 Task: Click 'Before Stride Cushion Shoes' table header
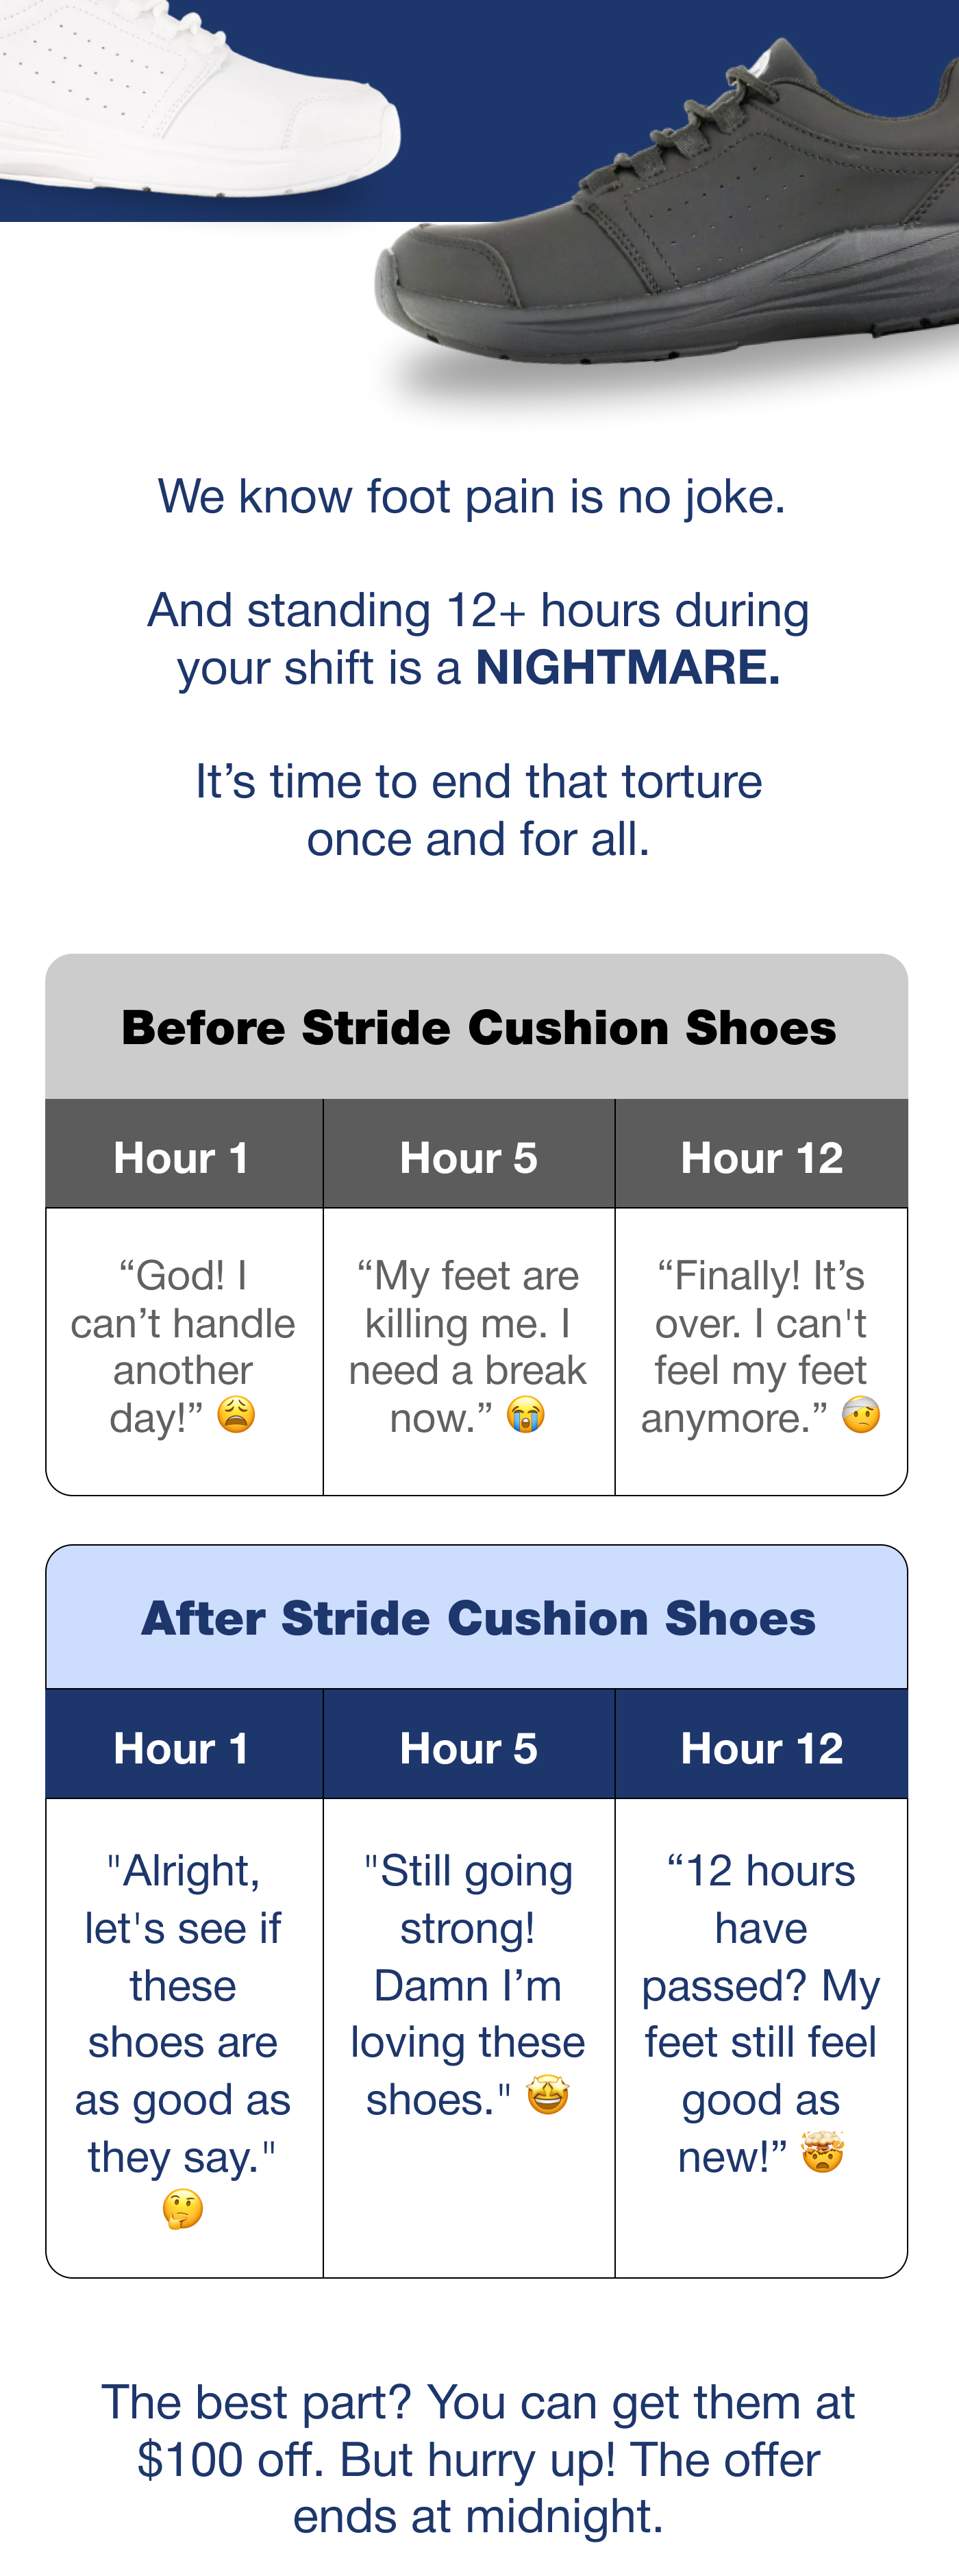point(477,1027)
